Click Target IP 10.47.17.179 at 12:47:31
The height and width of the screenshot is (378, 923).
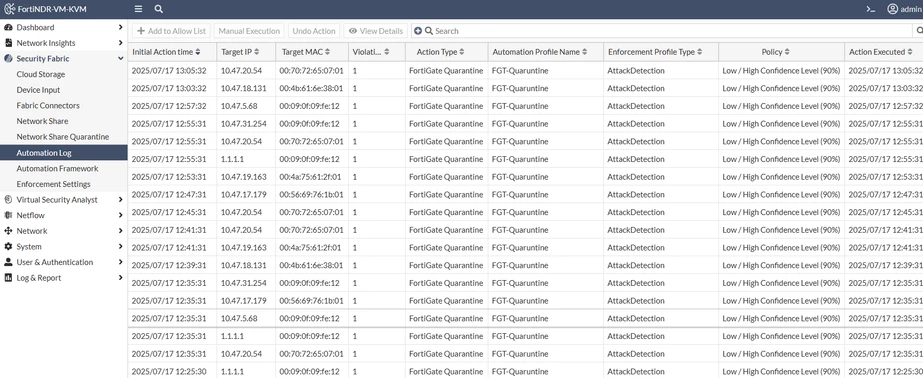point(244,194)
